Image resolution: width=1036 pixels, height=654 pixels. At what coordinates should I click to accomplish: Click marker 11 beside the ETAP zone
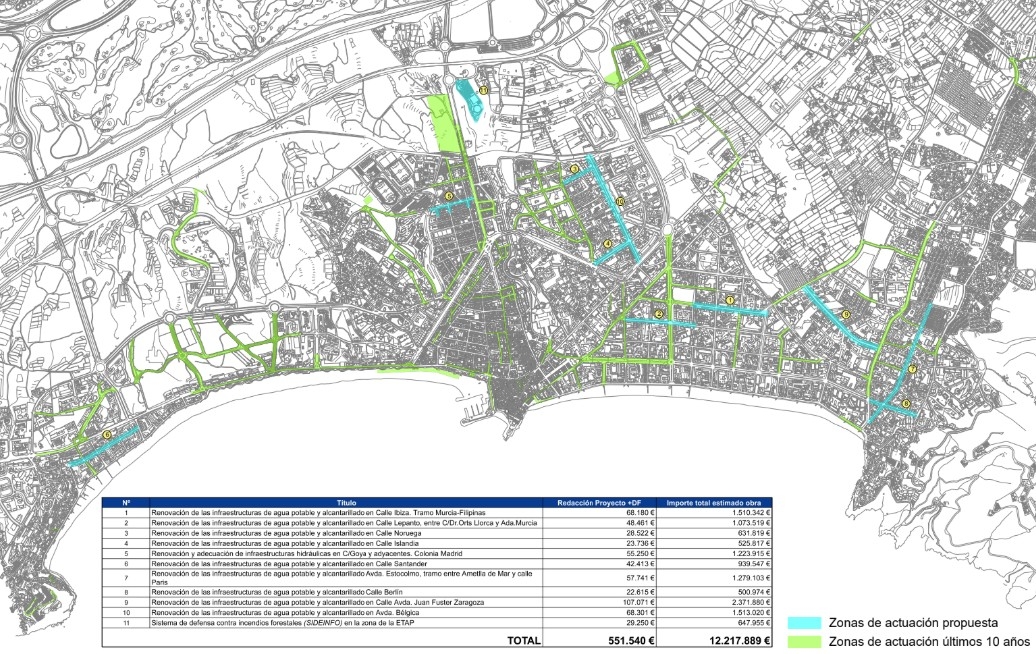[482, 90]
